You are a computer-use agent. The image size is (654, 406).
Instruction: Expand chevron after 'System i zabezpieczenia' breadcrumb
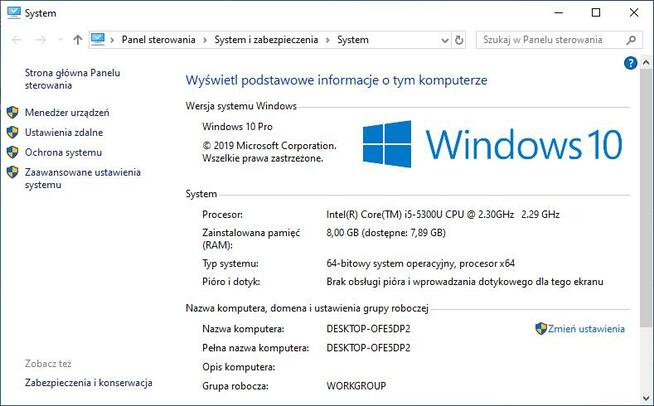click(x=328, y=40)
